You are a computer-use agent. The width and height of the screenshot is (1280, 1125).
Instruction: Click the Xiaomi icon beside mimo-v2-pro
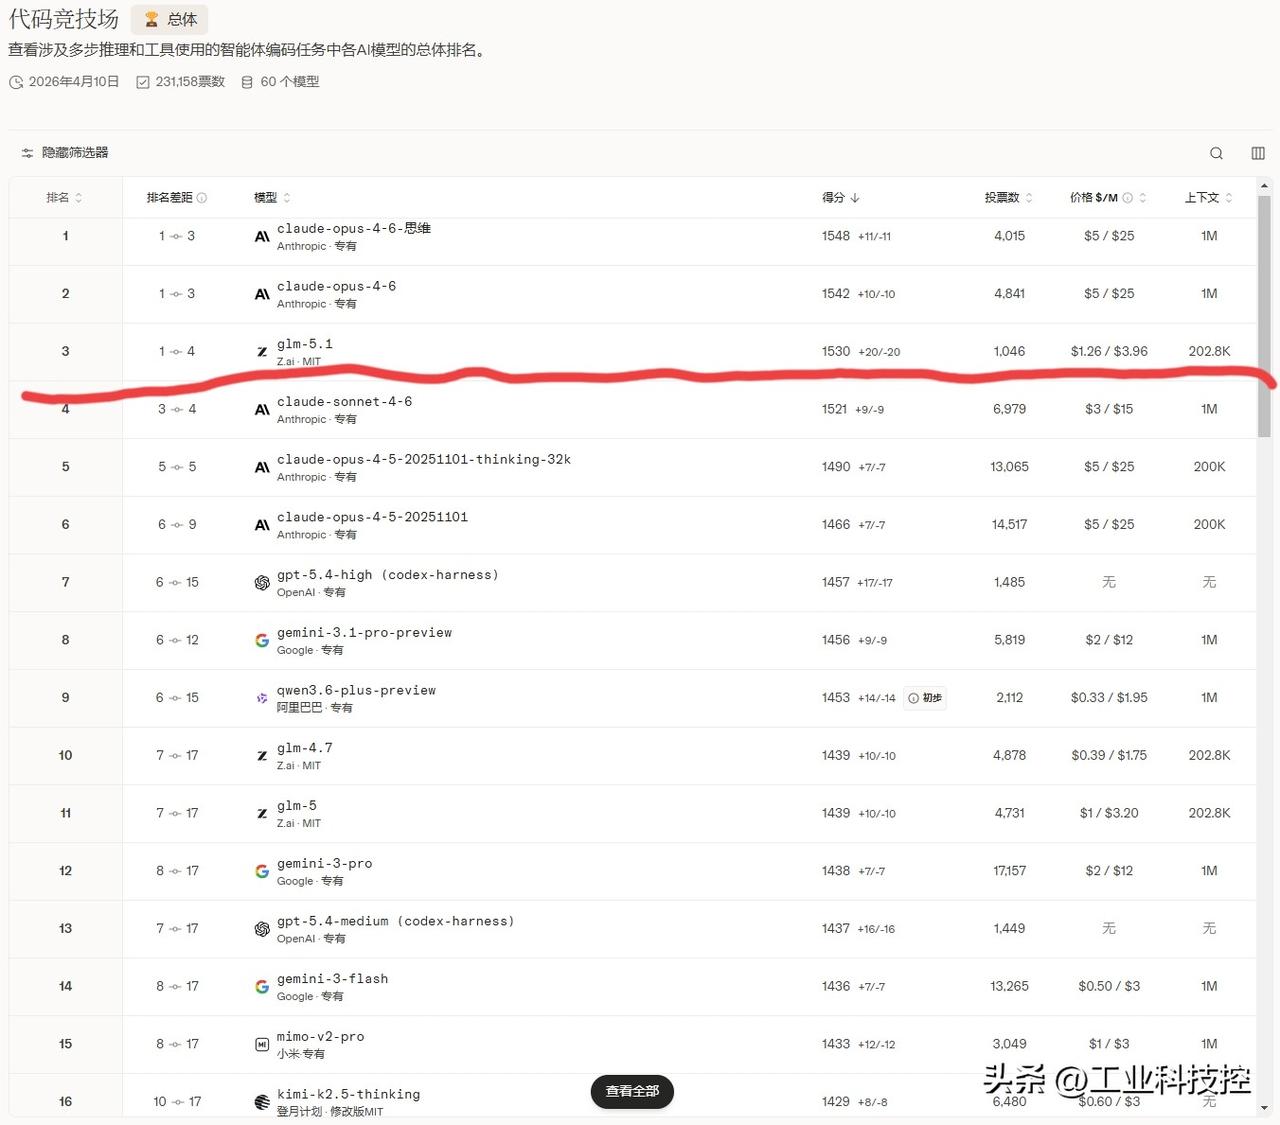pyautogui.click(x=261, y=1044)
